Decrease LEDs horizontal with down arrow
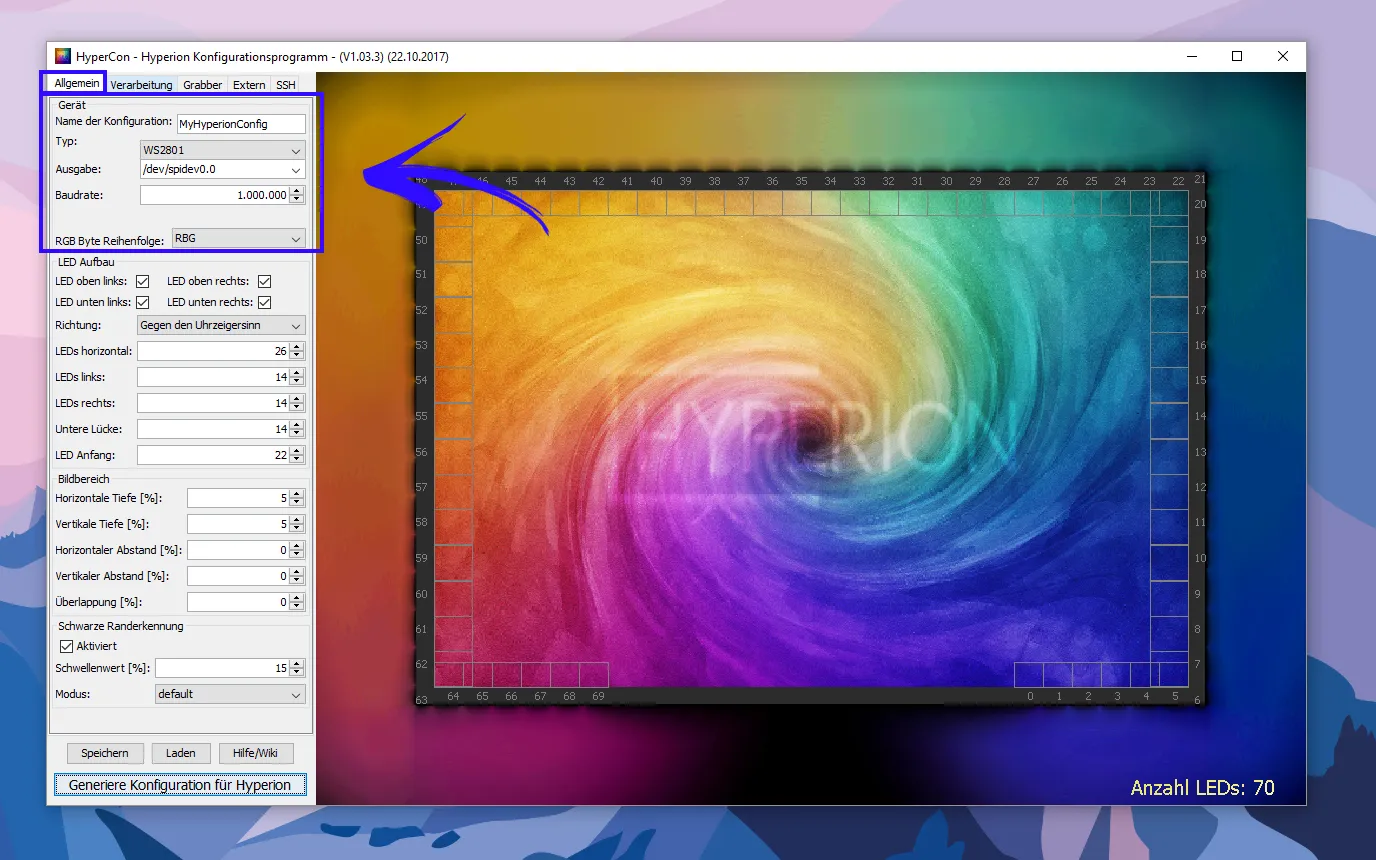Viewport: 1376px width, 860px height. pyautogui.click(x=297, y=356)
